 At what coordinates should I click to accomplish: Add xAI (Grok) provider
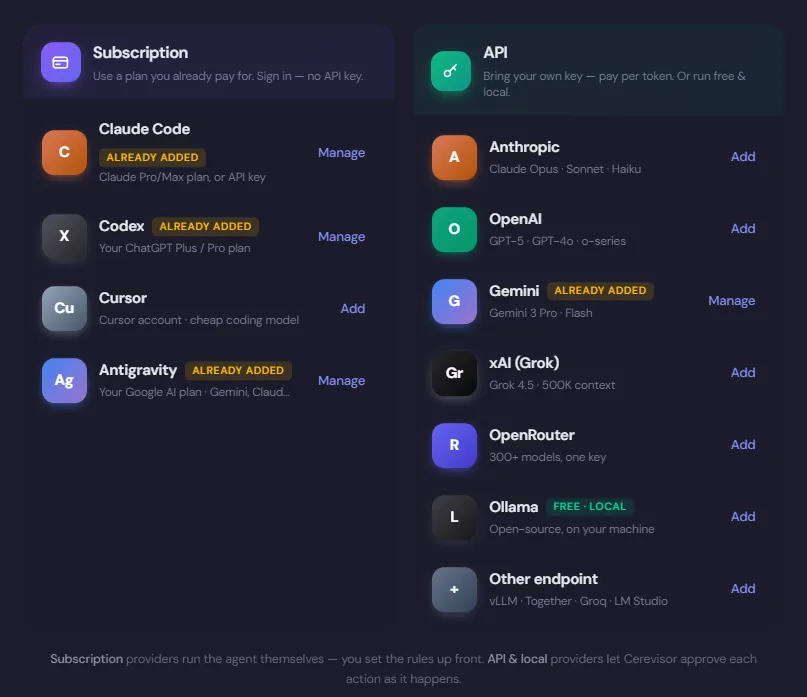point(743,373)
